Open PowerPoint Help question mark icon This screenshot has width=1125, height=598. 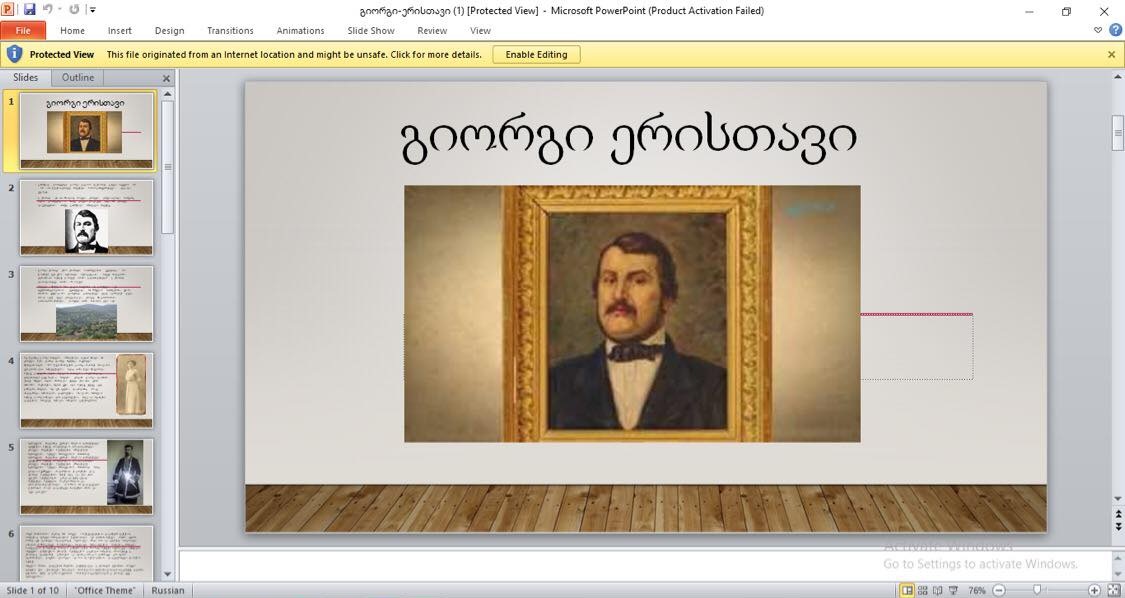pos(1116,30)
